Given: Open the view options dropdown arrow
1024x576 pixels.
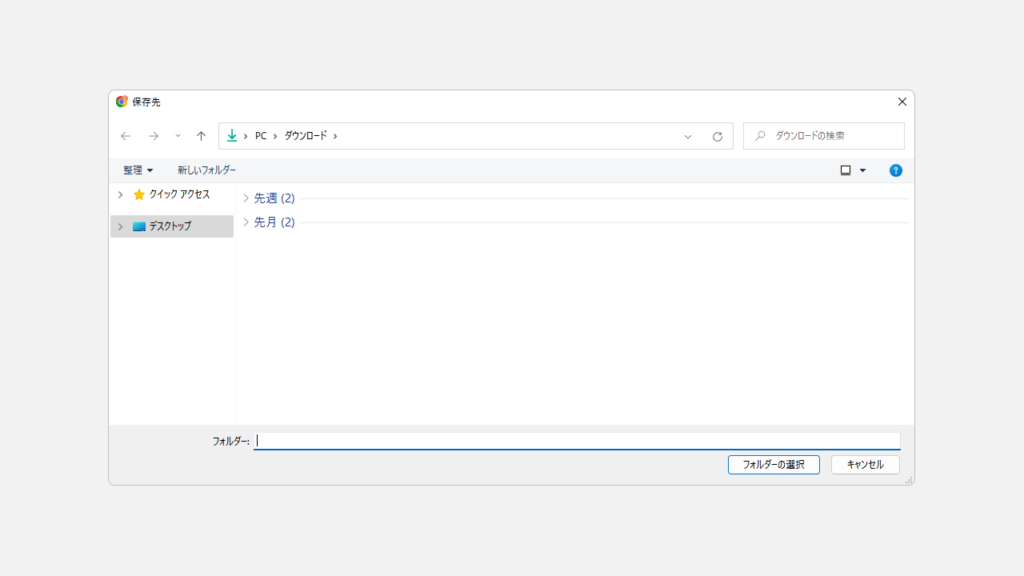Looking at the screenshot, I should tap(863, 170).
